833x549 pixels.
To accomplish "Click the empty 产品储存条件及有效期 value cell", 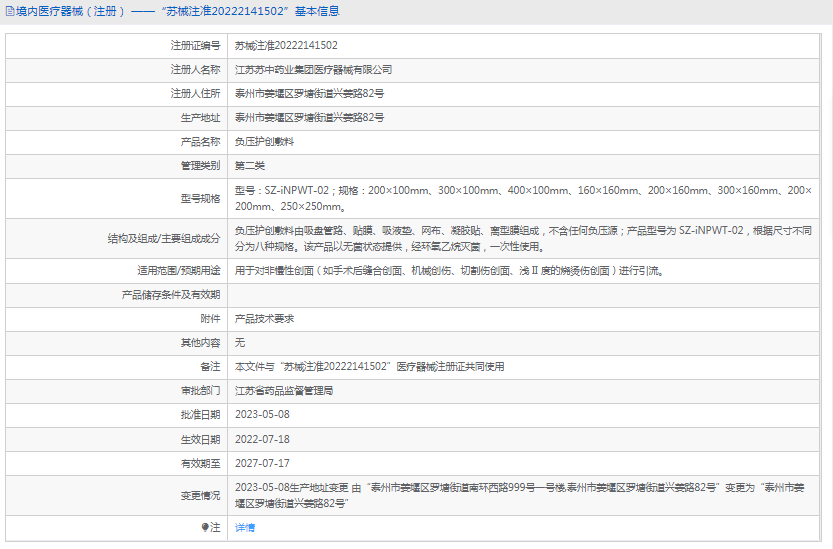I will [523, 295].
